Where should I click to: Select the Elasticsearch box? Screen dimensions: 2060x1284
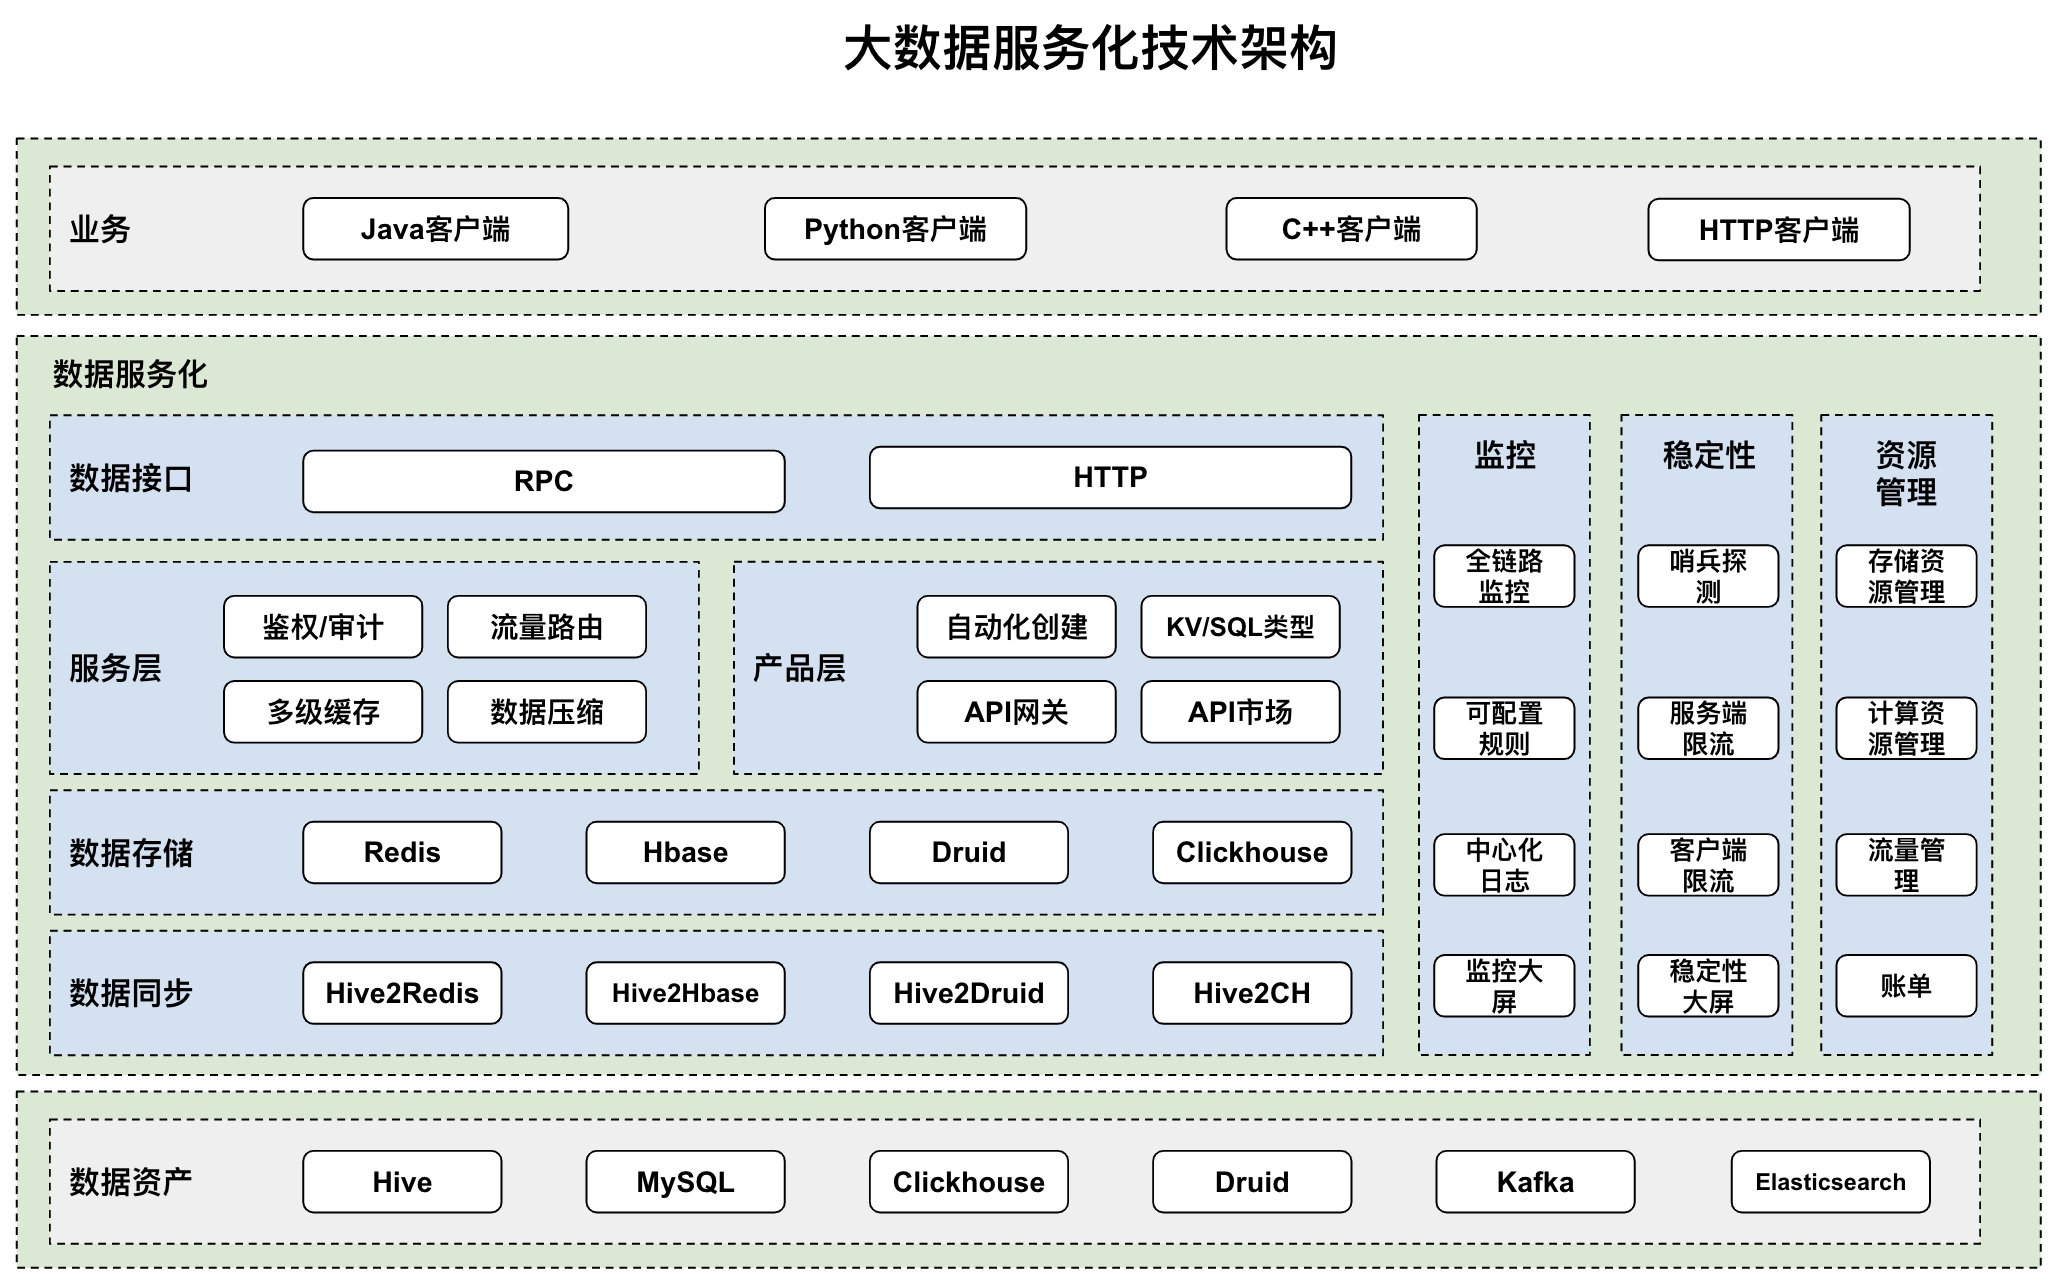(1830, 1182)
